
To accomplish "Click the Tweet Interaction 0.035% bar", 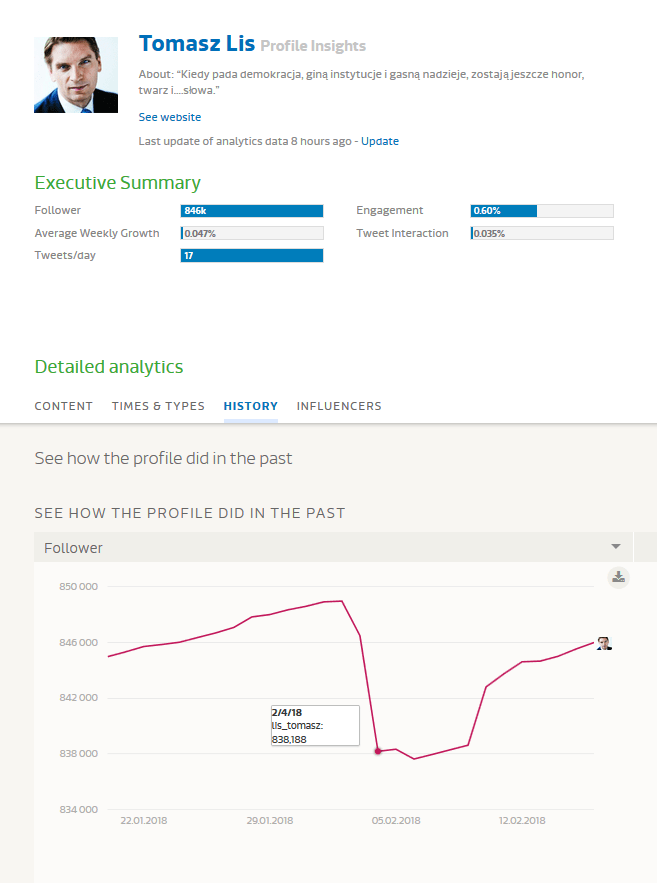I will 541,233.
